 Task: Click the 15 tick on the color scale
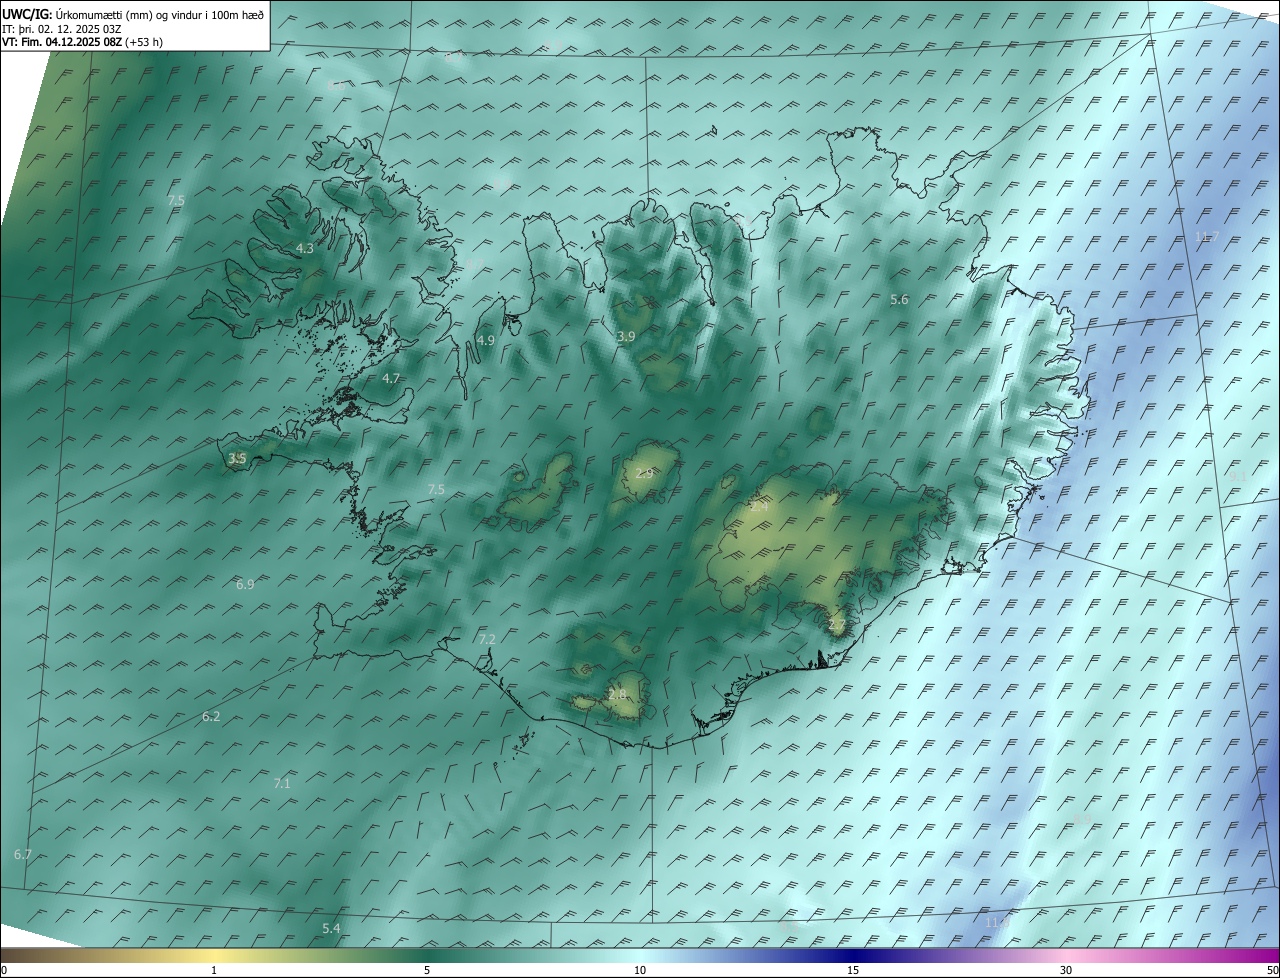[x=853, y=970]
